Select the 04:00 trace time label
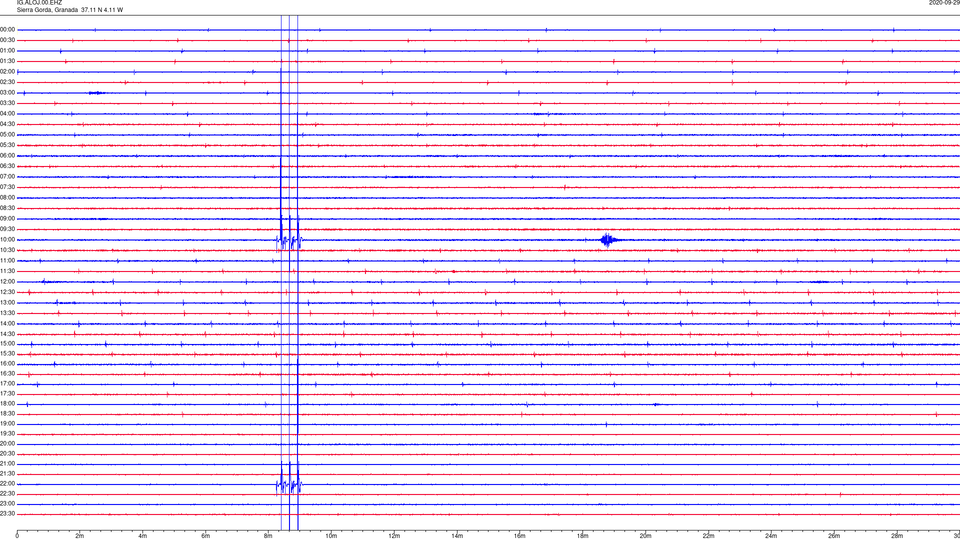 [x=7, y=113]
